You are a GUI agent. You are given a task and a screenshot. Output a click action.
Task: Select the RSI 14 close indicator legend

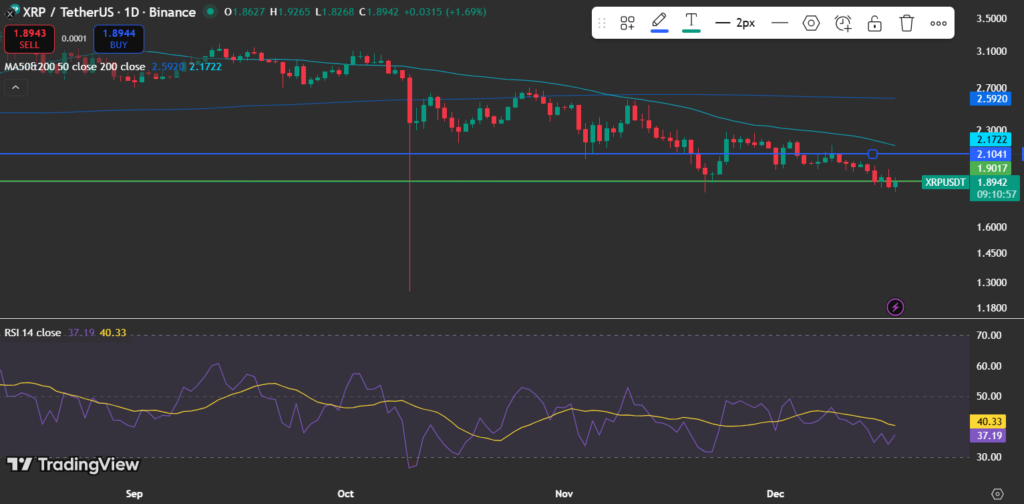pos(33,332)
